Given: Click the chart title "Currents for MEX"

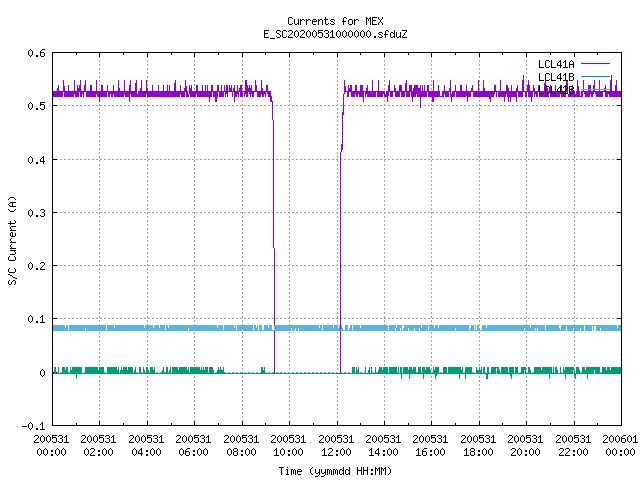Looking at the screenshot, I should coord(335,21).
